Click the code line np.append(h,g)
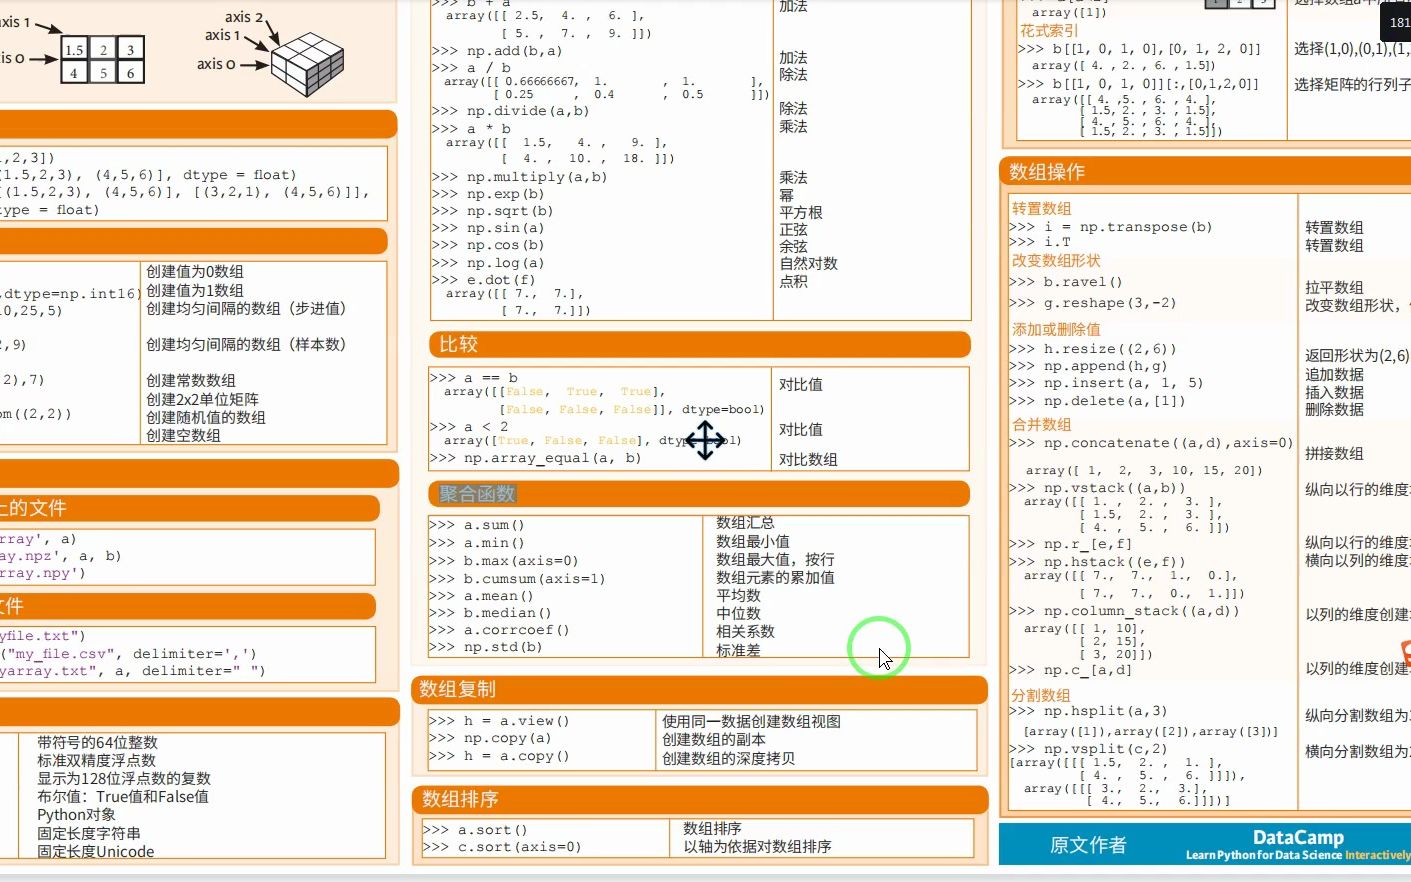 (1088, 366)
